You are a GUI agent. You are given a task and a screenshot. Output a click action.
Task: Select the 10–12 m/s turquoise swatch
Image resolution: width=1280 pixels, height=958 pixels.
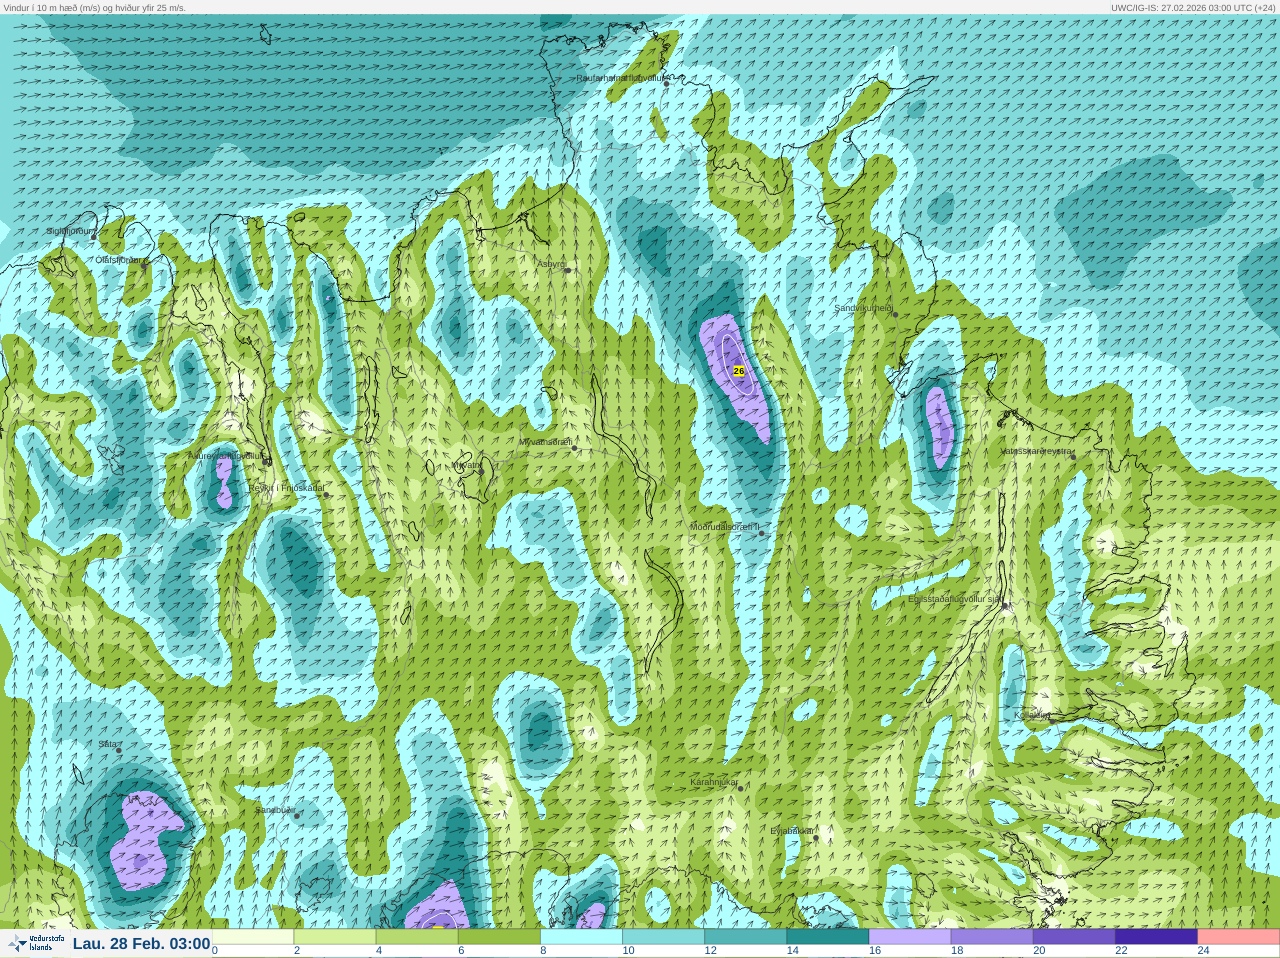click(x=663, y=937)
